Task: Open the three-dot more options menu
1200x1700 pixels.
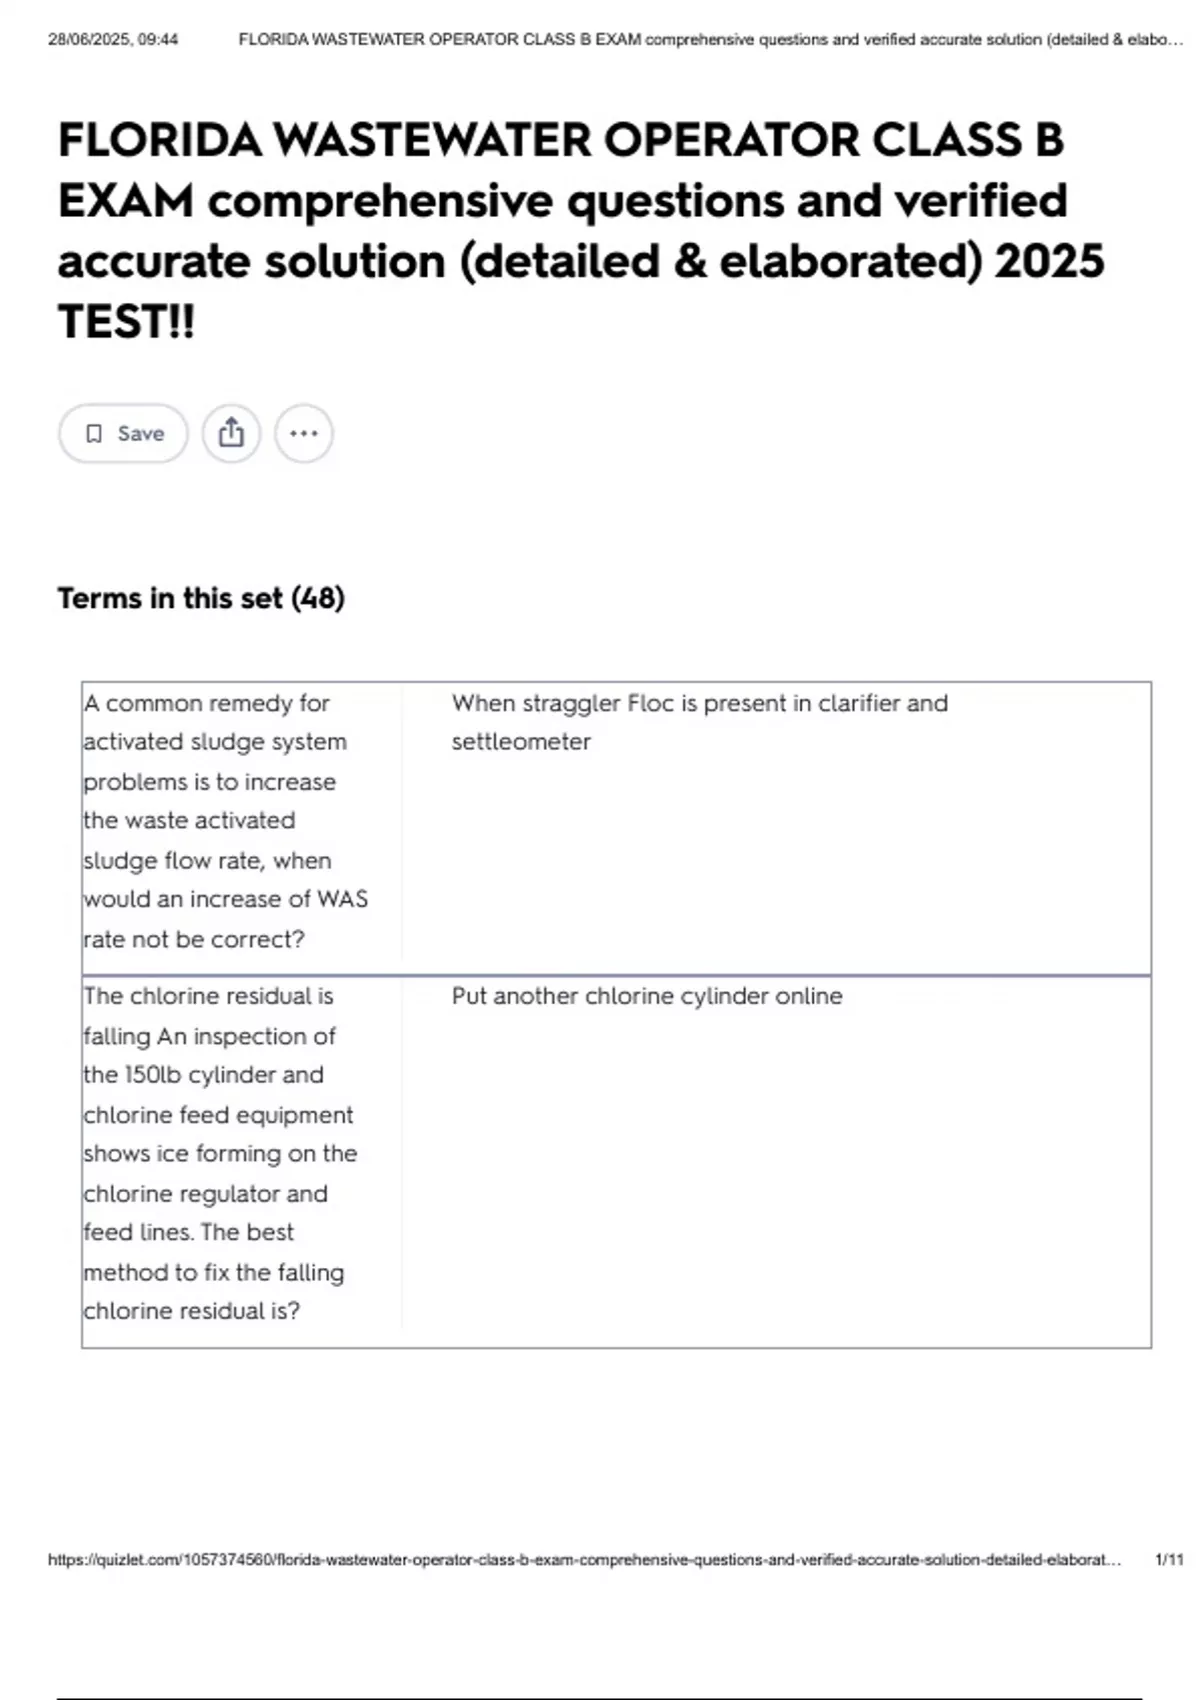Action: pyautogui.click(x=304, y=433)
